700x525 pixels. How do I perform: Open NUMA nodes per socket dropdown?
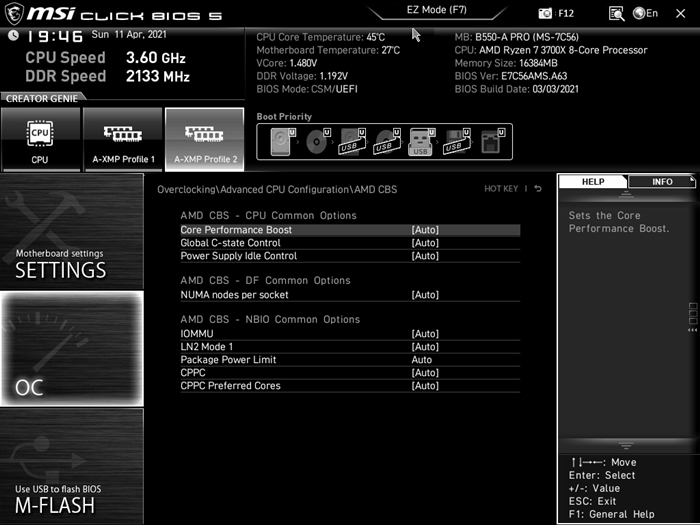(x=425, y=295)
